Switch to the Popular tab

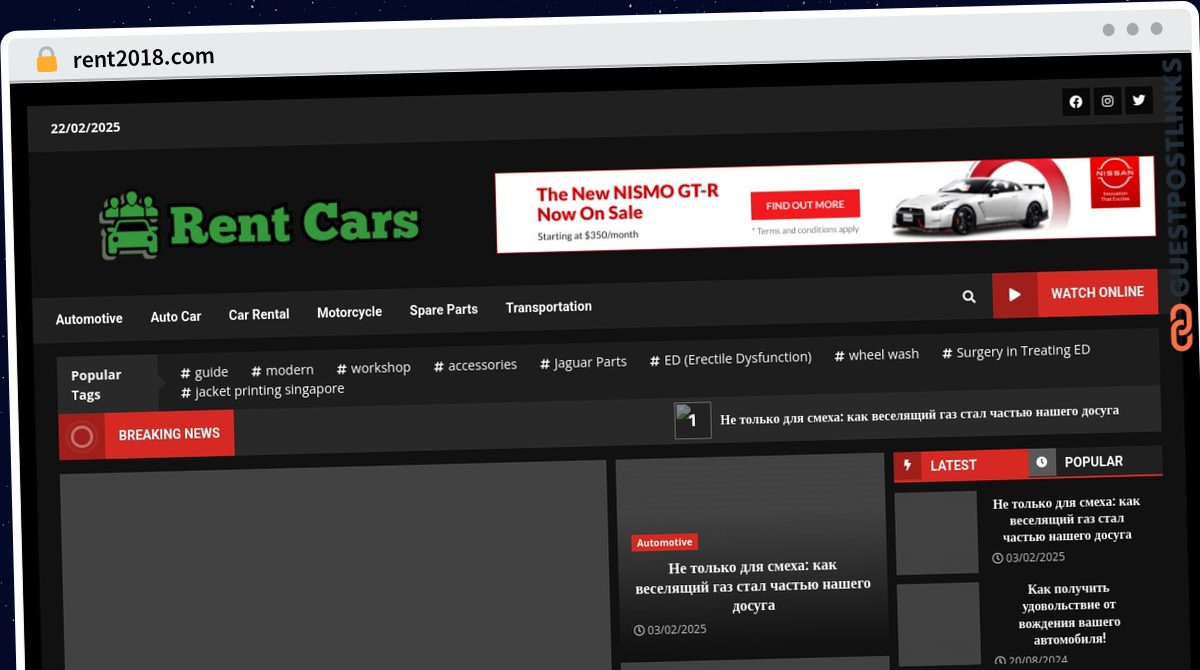(1094, 462)
